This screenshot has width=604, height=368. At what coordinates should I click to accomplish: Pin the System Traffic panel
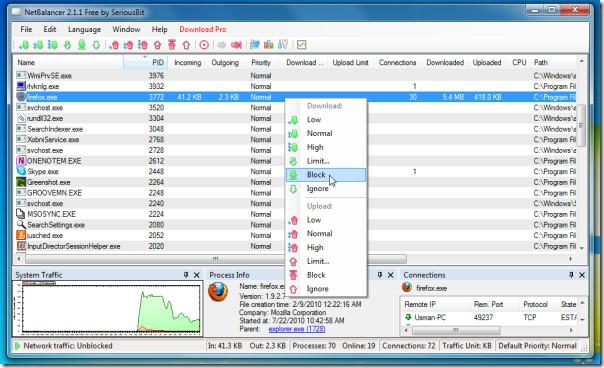186,275
